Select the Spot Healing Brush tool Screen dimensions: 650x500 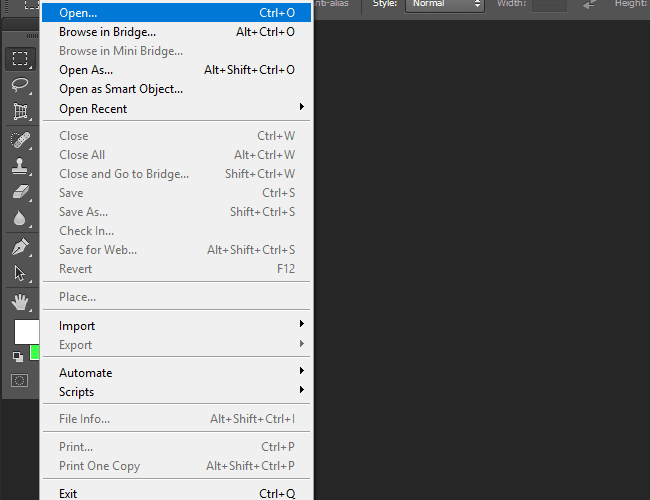pos(20,140)
